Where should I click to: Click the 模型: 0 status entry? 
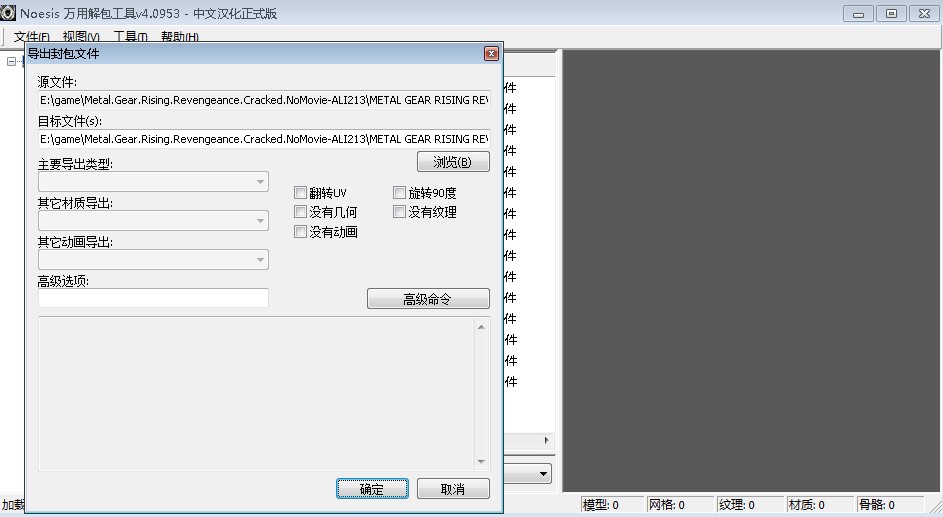(610, 505)
